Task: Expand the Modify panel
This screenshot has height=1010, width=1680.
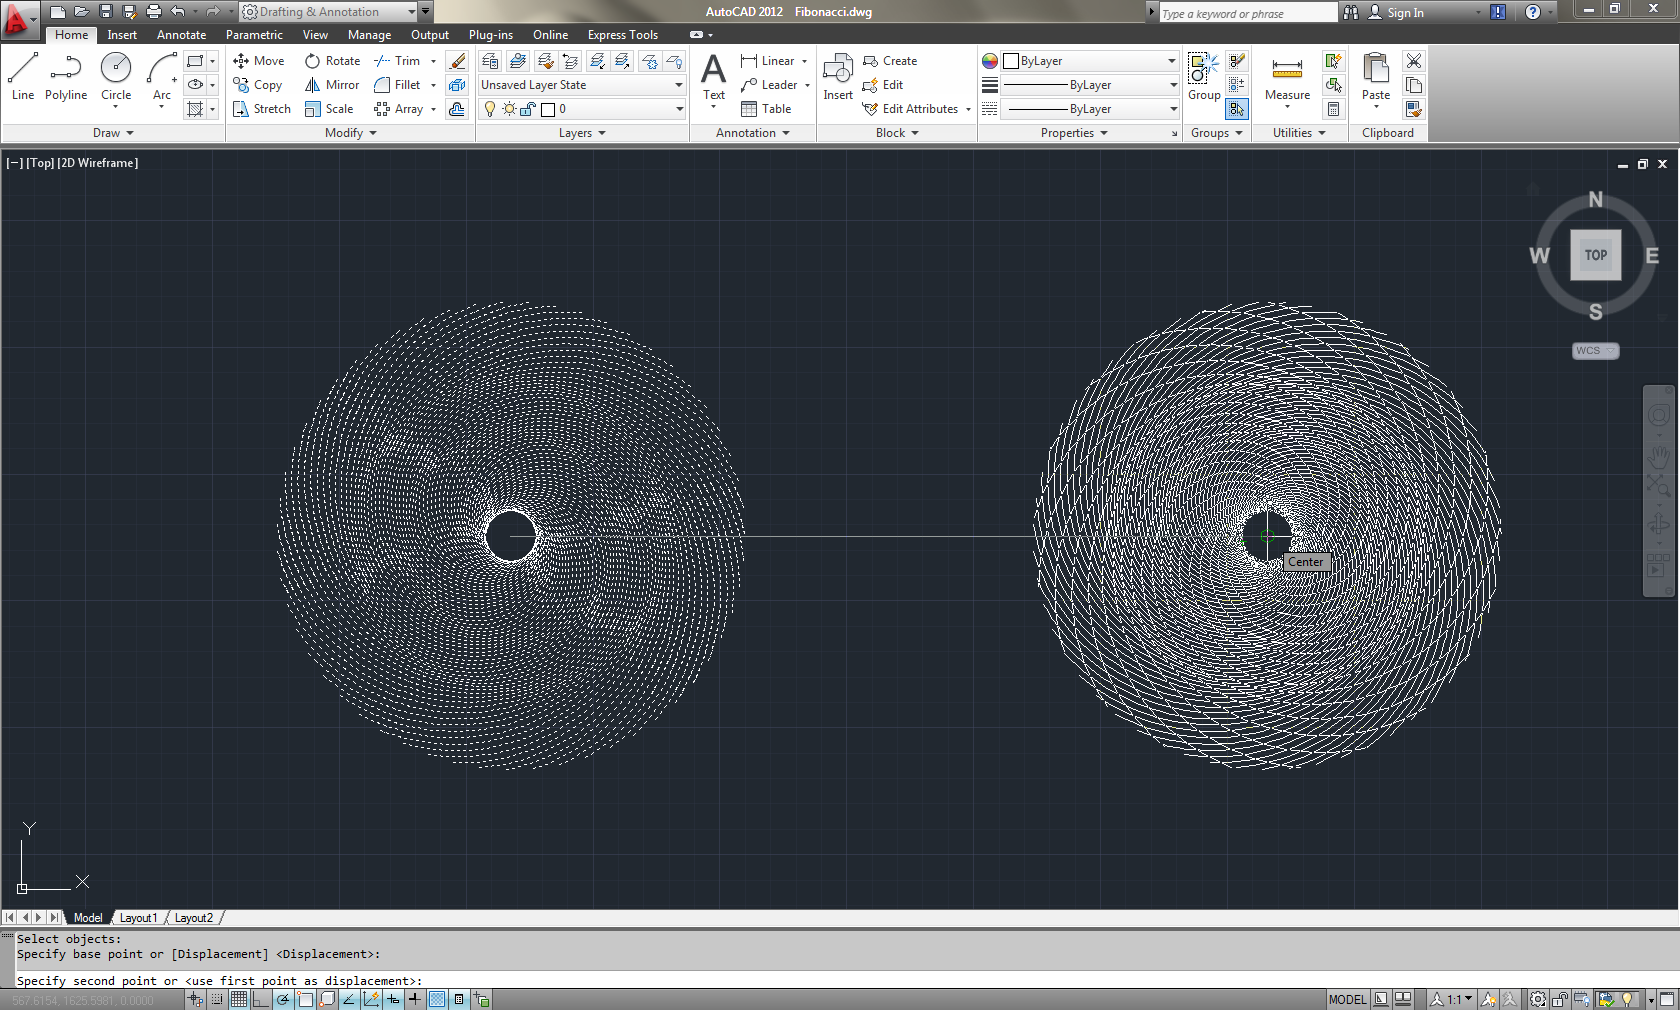Action: point(351,133)
